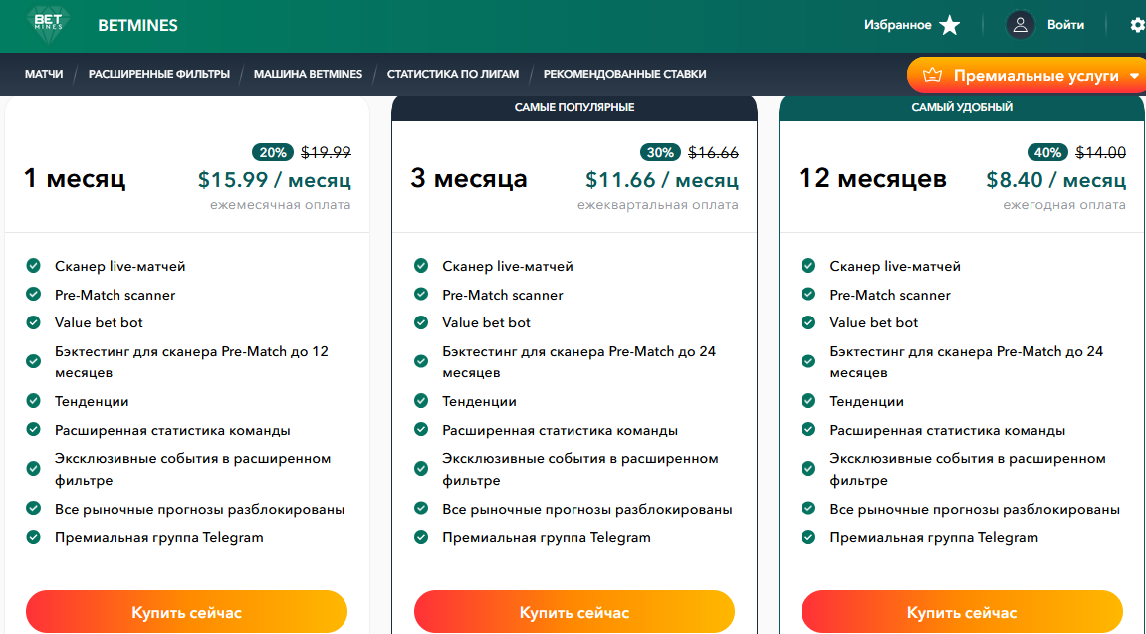Screen dimensions: 1146x634
Task: Click the Favorites star icon
Action: click(x=949, y=25)
